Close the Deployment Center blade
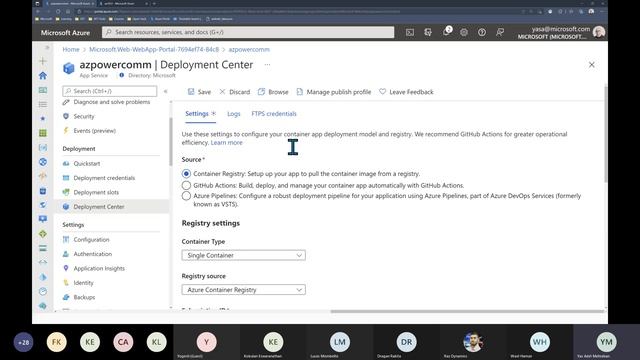This screenshot has width=640, height=360. point(591,65)
